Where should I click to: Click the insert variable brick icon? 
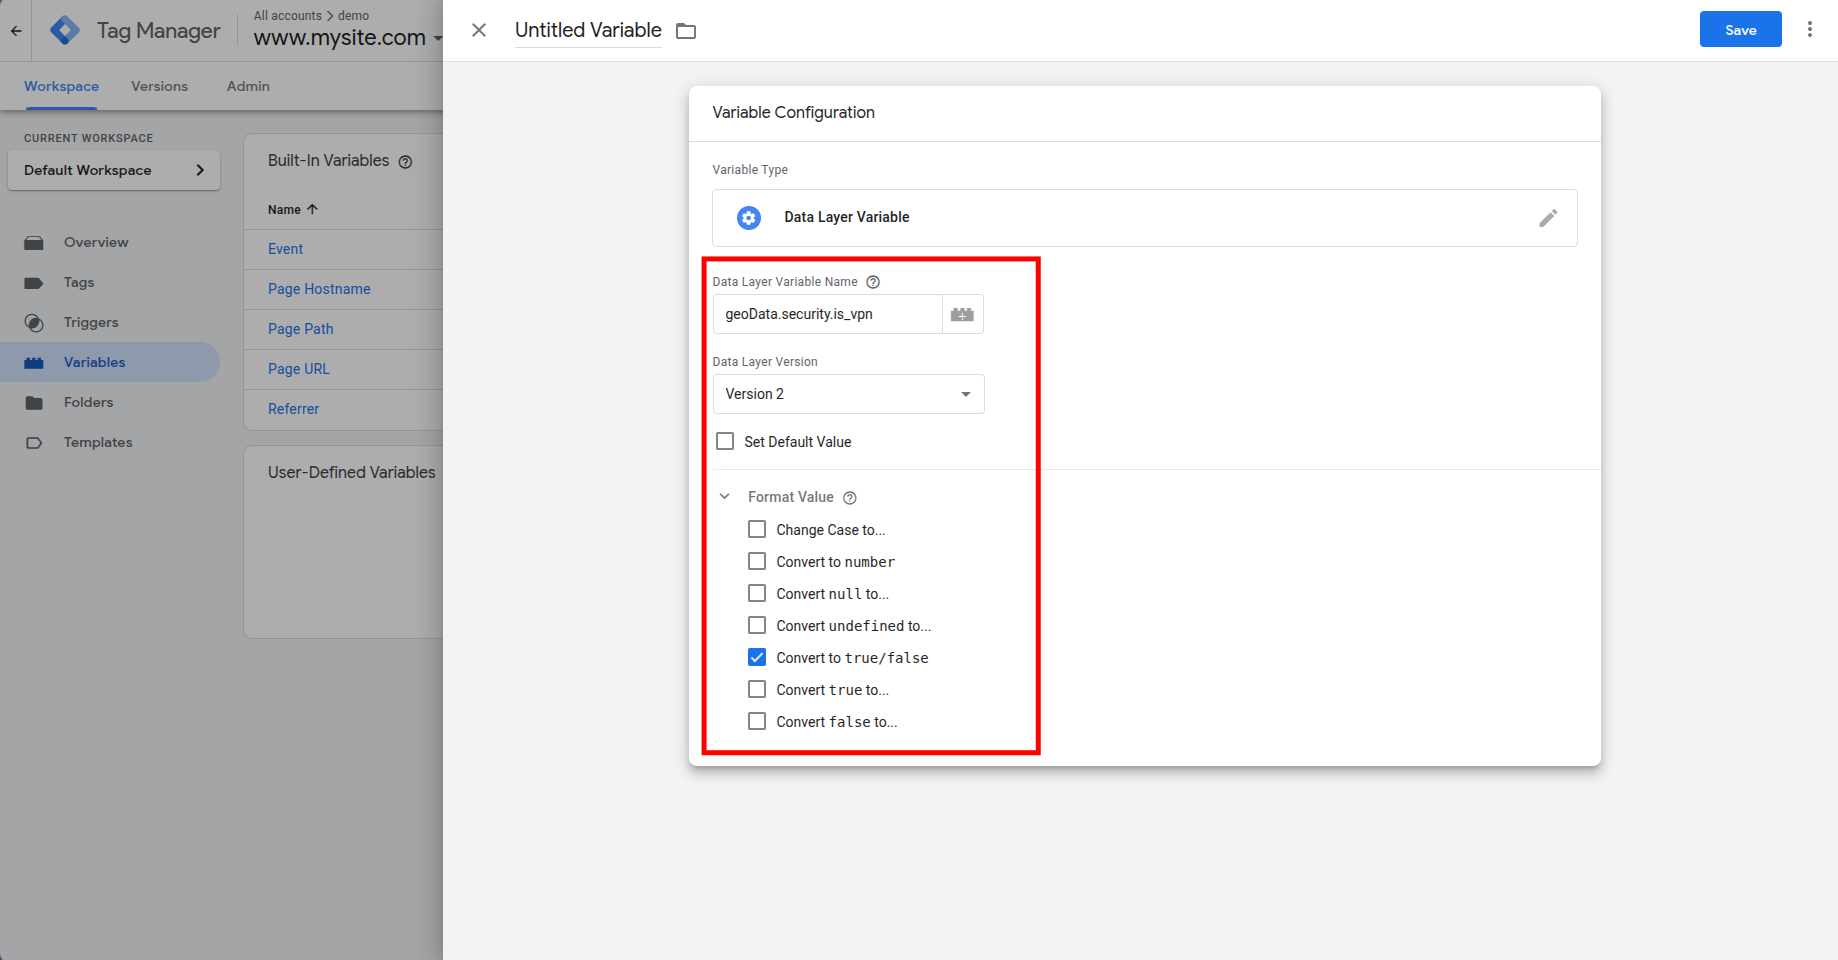[962, 314]
